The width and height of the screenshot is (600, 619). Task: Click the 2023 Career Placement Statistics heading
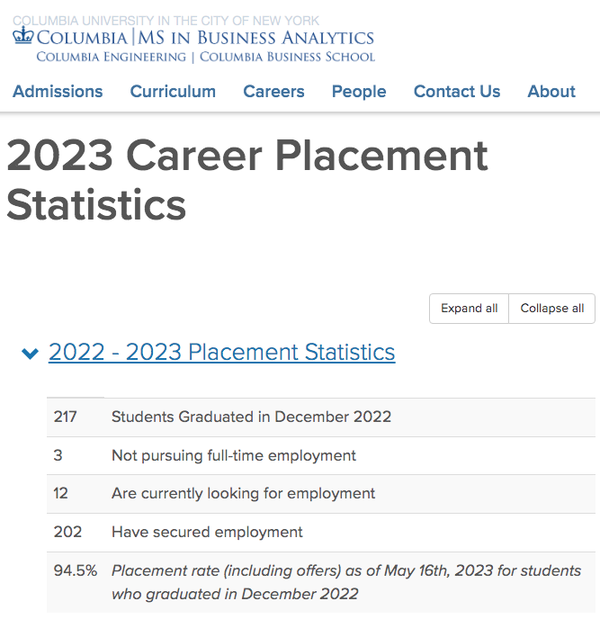click(247, 180)
